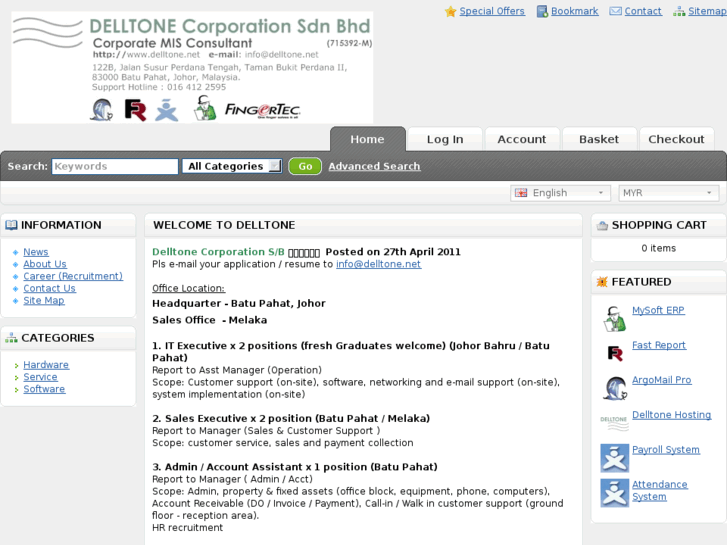Click the Shopping Cart basket icon
Screen dimensions: 727x545
point(602,226)
